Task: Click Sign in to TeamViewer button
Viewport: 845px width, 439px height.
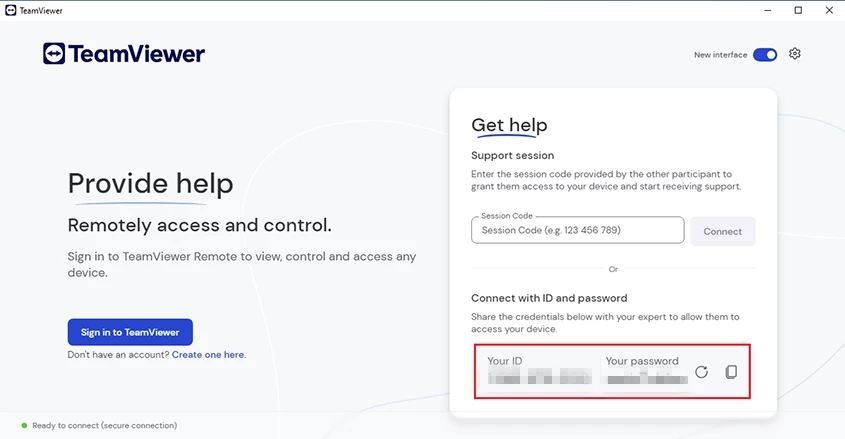Action: tap(130, 332)
